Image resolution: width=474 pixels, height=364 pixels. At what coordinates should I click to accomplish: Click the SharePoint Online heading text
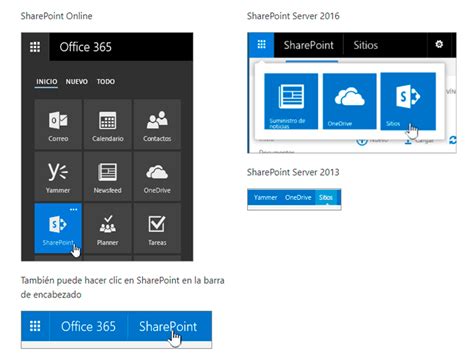[56, 16]
